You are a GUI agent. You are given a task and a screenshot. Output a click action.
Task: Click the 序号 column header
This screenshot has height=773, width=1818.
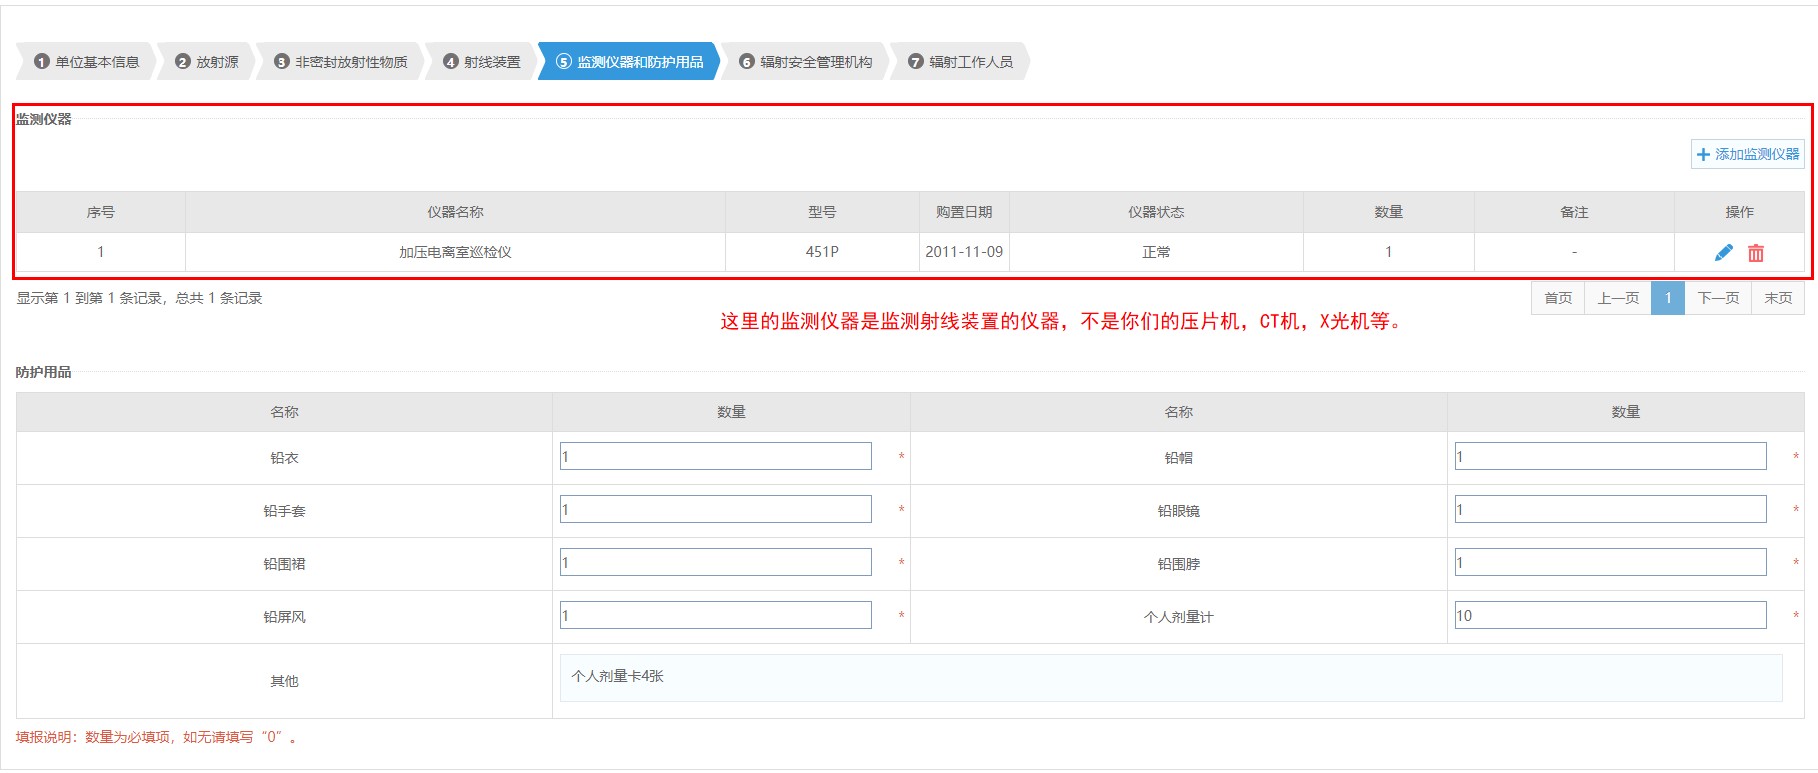[x=101, y=212]
